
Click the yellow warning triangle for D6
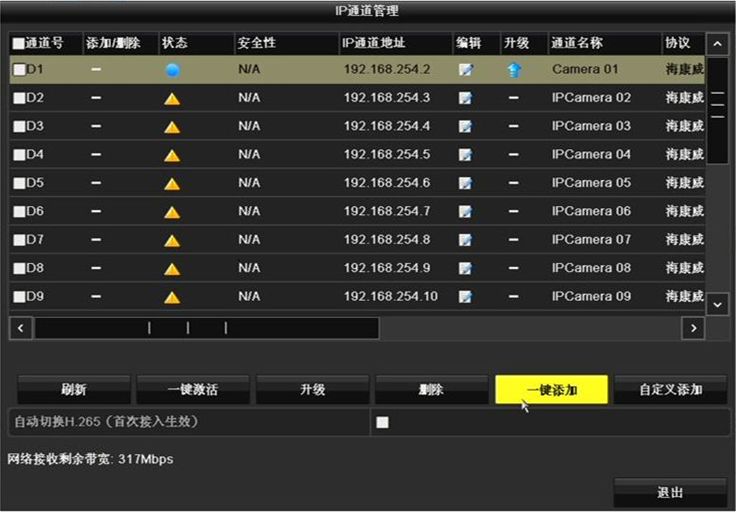[x=172, y=212]
